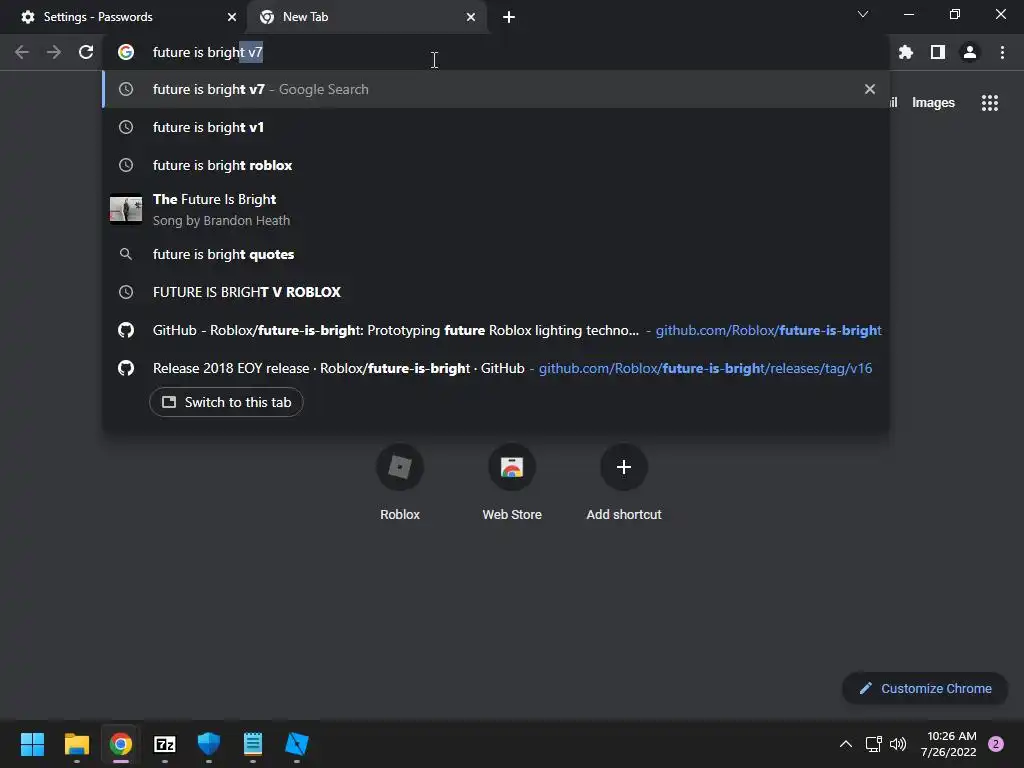Open the Windows Start menu
Screen dimensions: 1024x768
(32, 744)
